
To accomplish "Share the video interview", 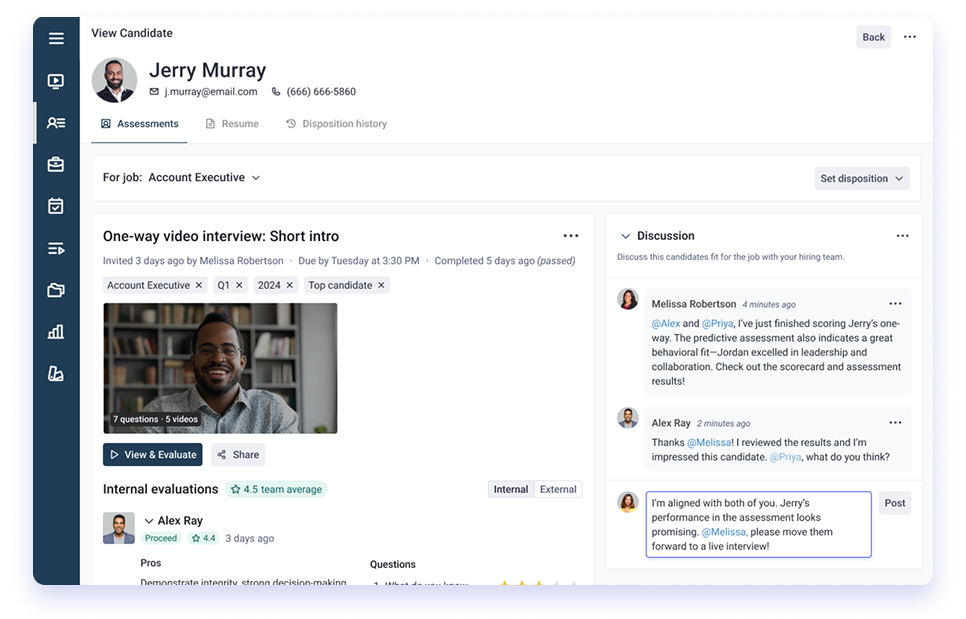I will (238, 455).
